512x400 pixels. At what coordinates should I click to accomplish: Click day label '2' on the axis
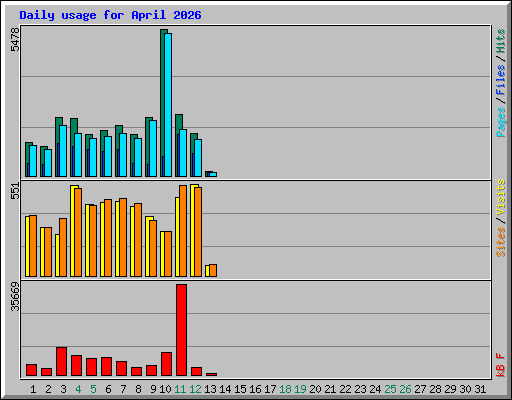(48, 389)
